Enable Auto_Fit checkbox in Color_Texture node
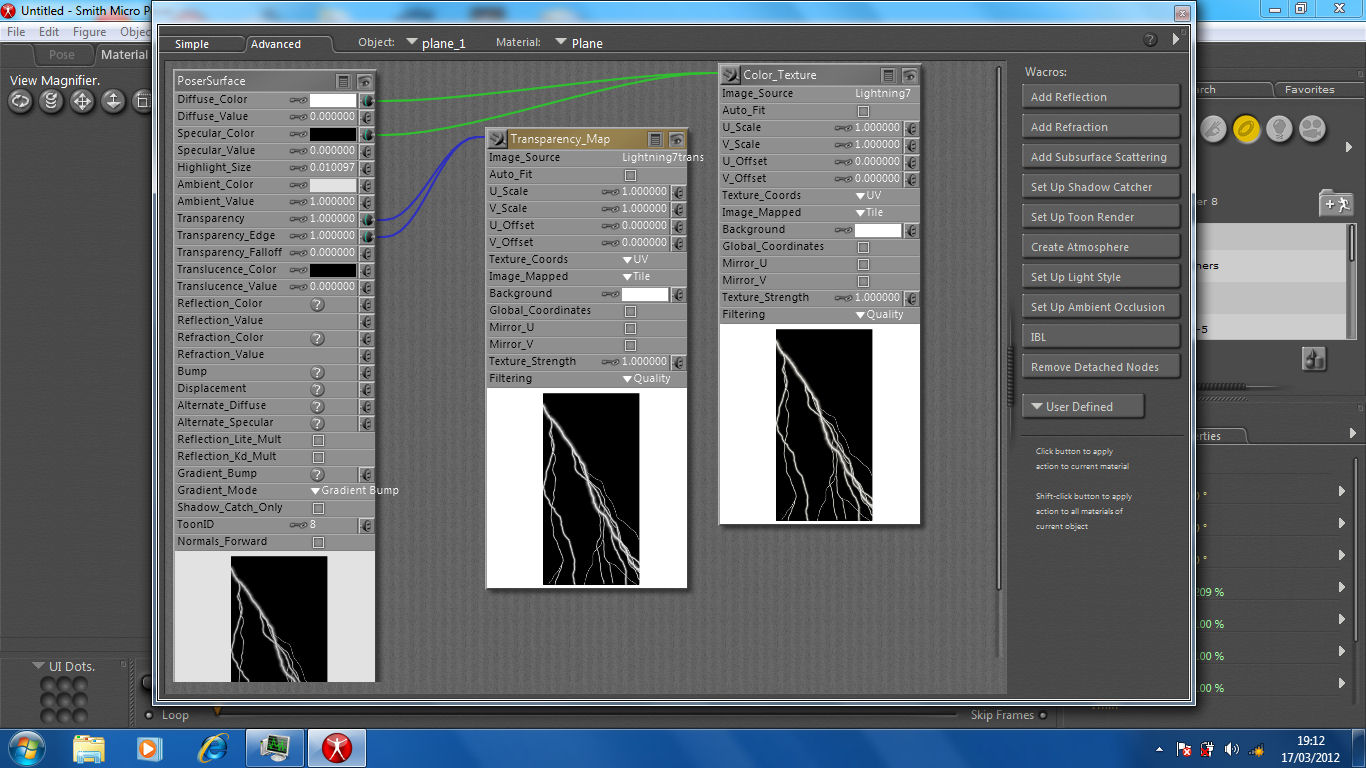This screenshot has height=768, width=1366. click(863, 111)
